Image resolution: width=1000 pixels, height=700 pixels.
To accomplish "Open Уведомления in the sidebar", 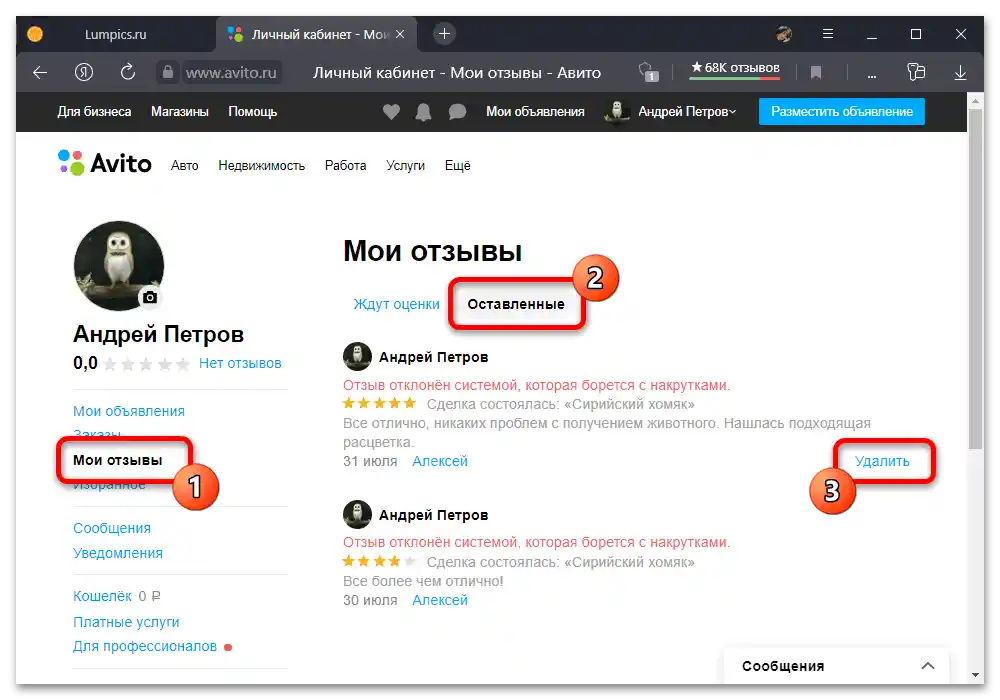I will (118, 553).
